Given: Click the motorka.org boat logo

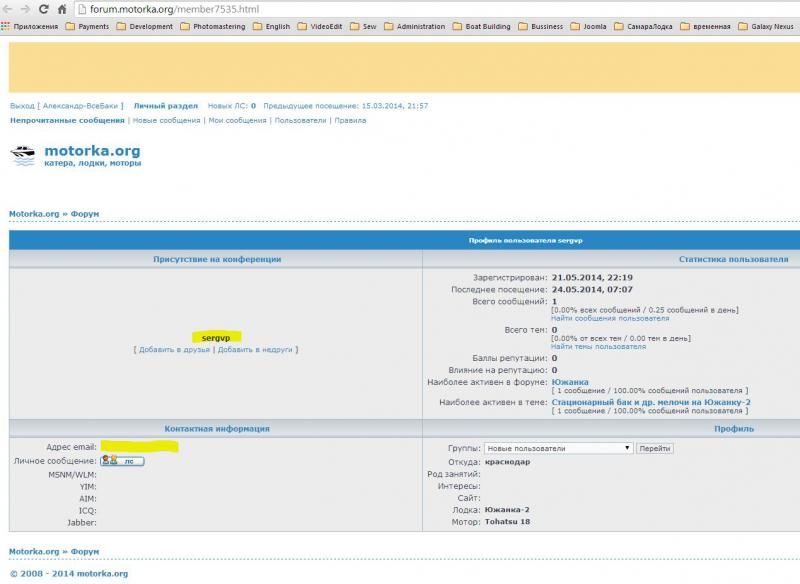Looking at the screenshot, I should coord(22,155).
